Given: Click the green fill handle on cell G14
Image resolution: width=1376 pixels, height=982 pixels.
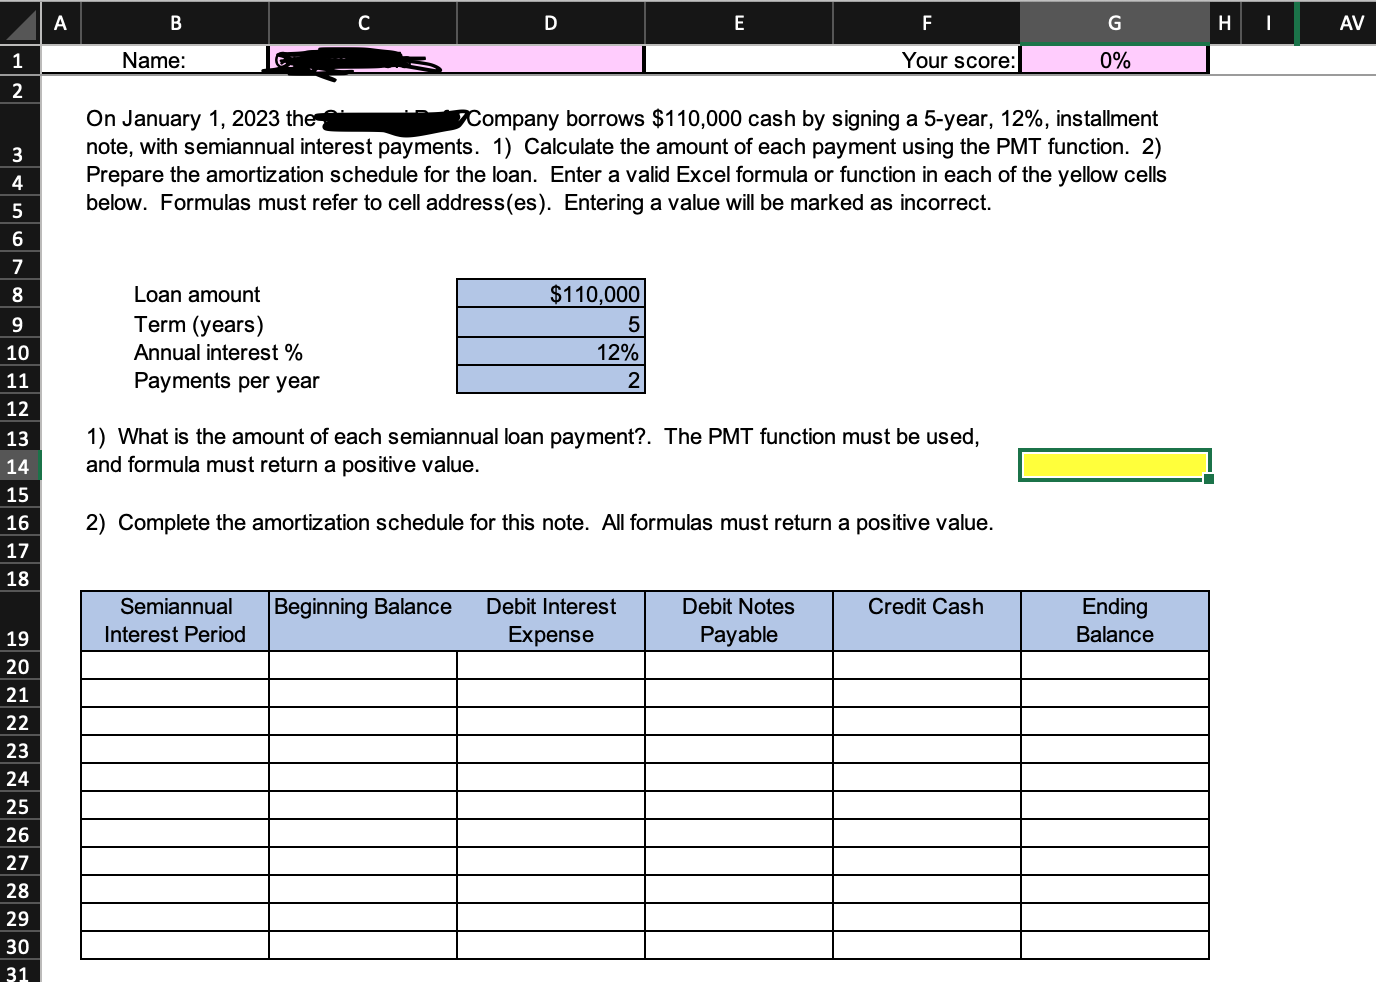Looking at the screenshot, I should click(1209, 479).
